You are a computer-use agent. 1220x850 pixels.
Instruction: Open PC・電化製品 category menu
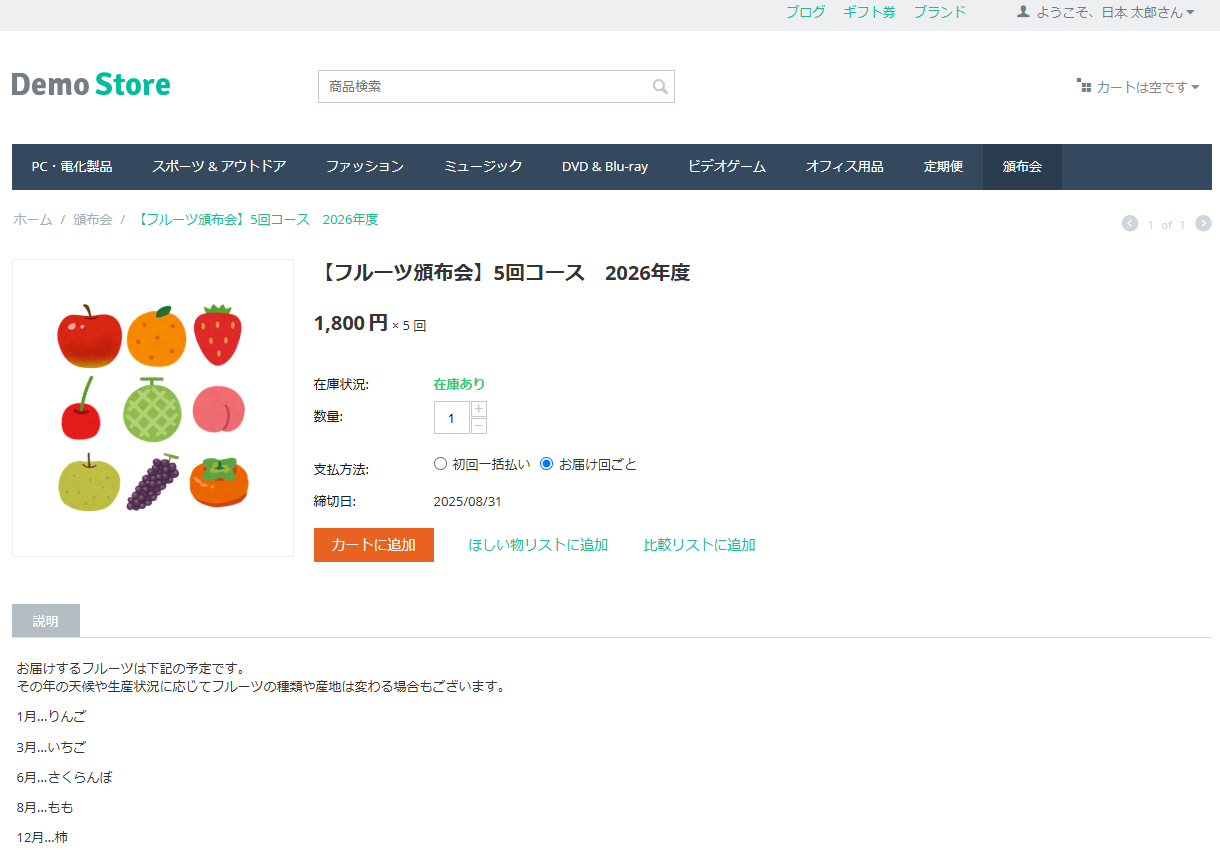pos(72,167)
